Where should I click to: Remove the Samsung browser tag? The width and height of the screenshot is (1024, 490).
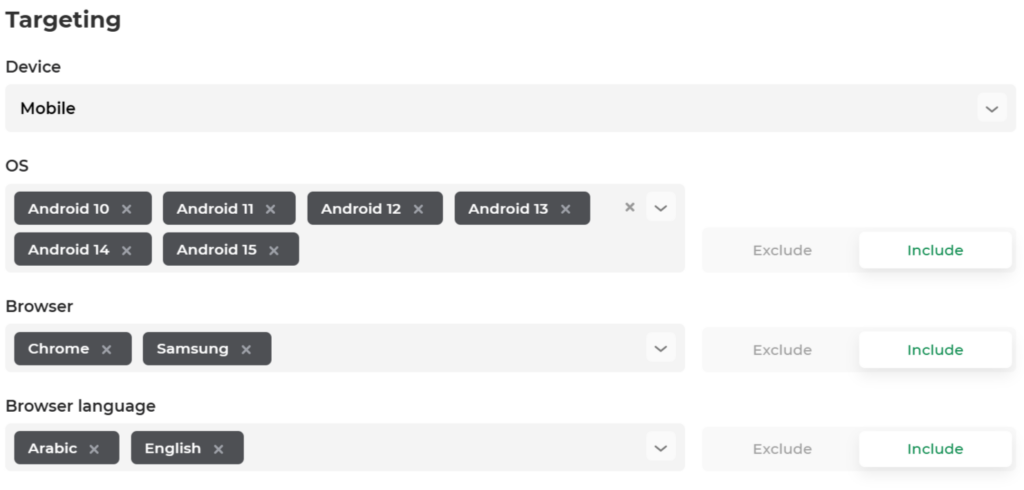(x=246, y=350)
